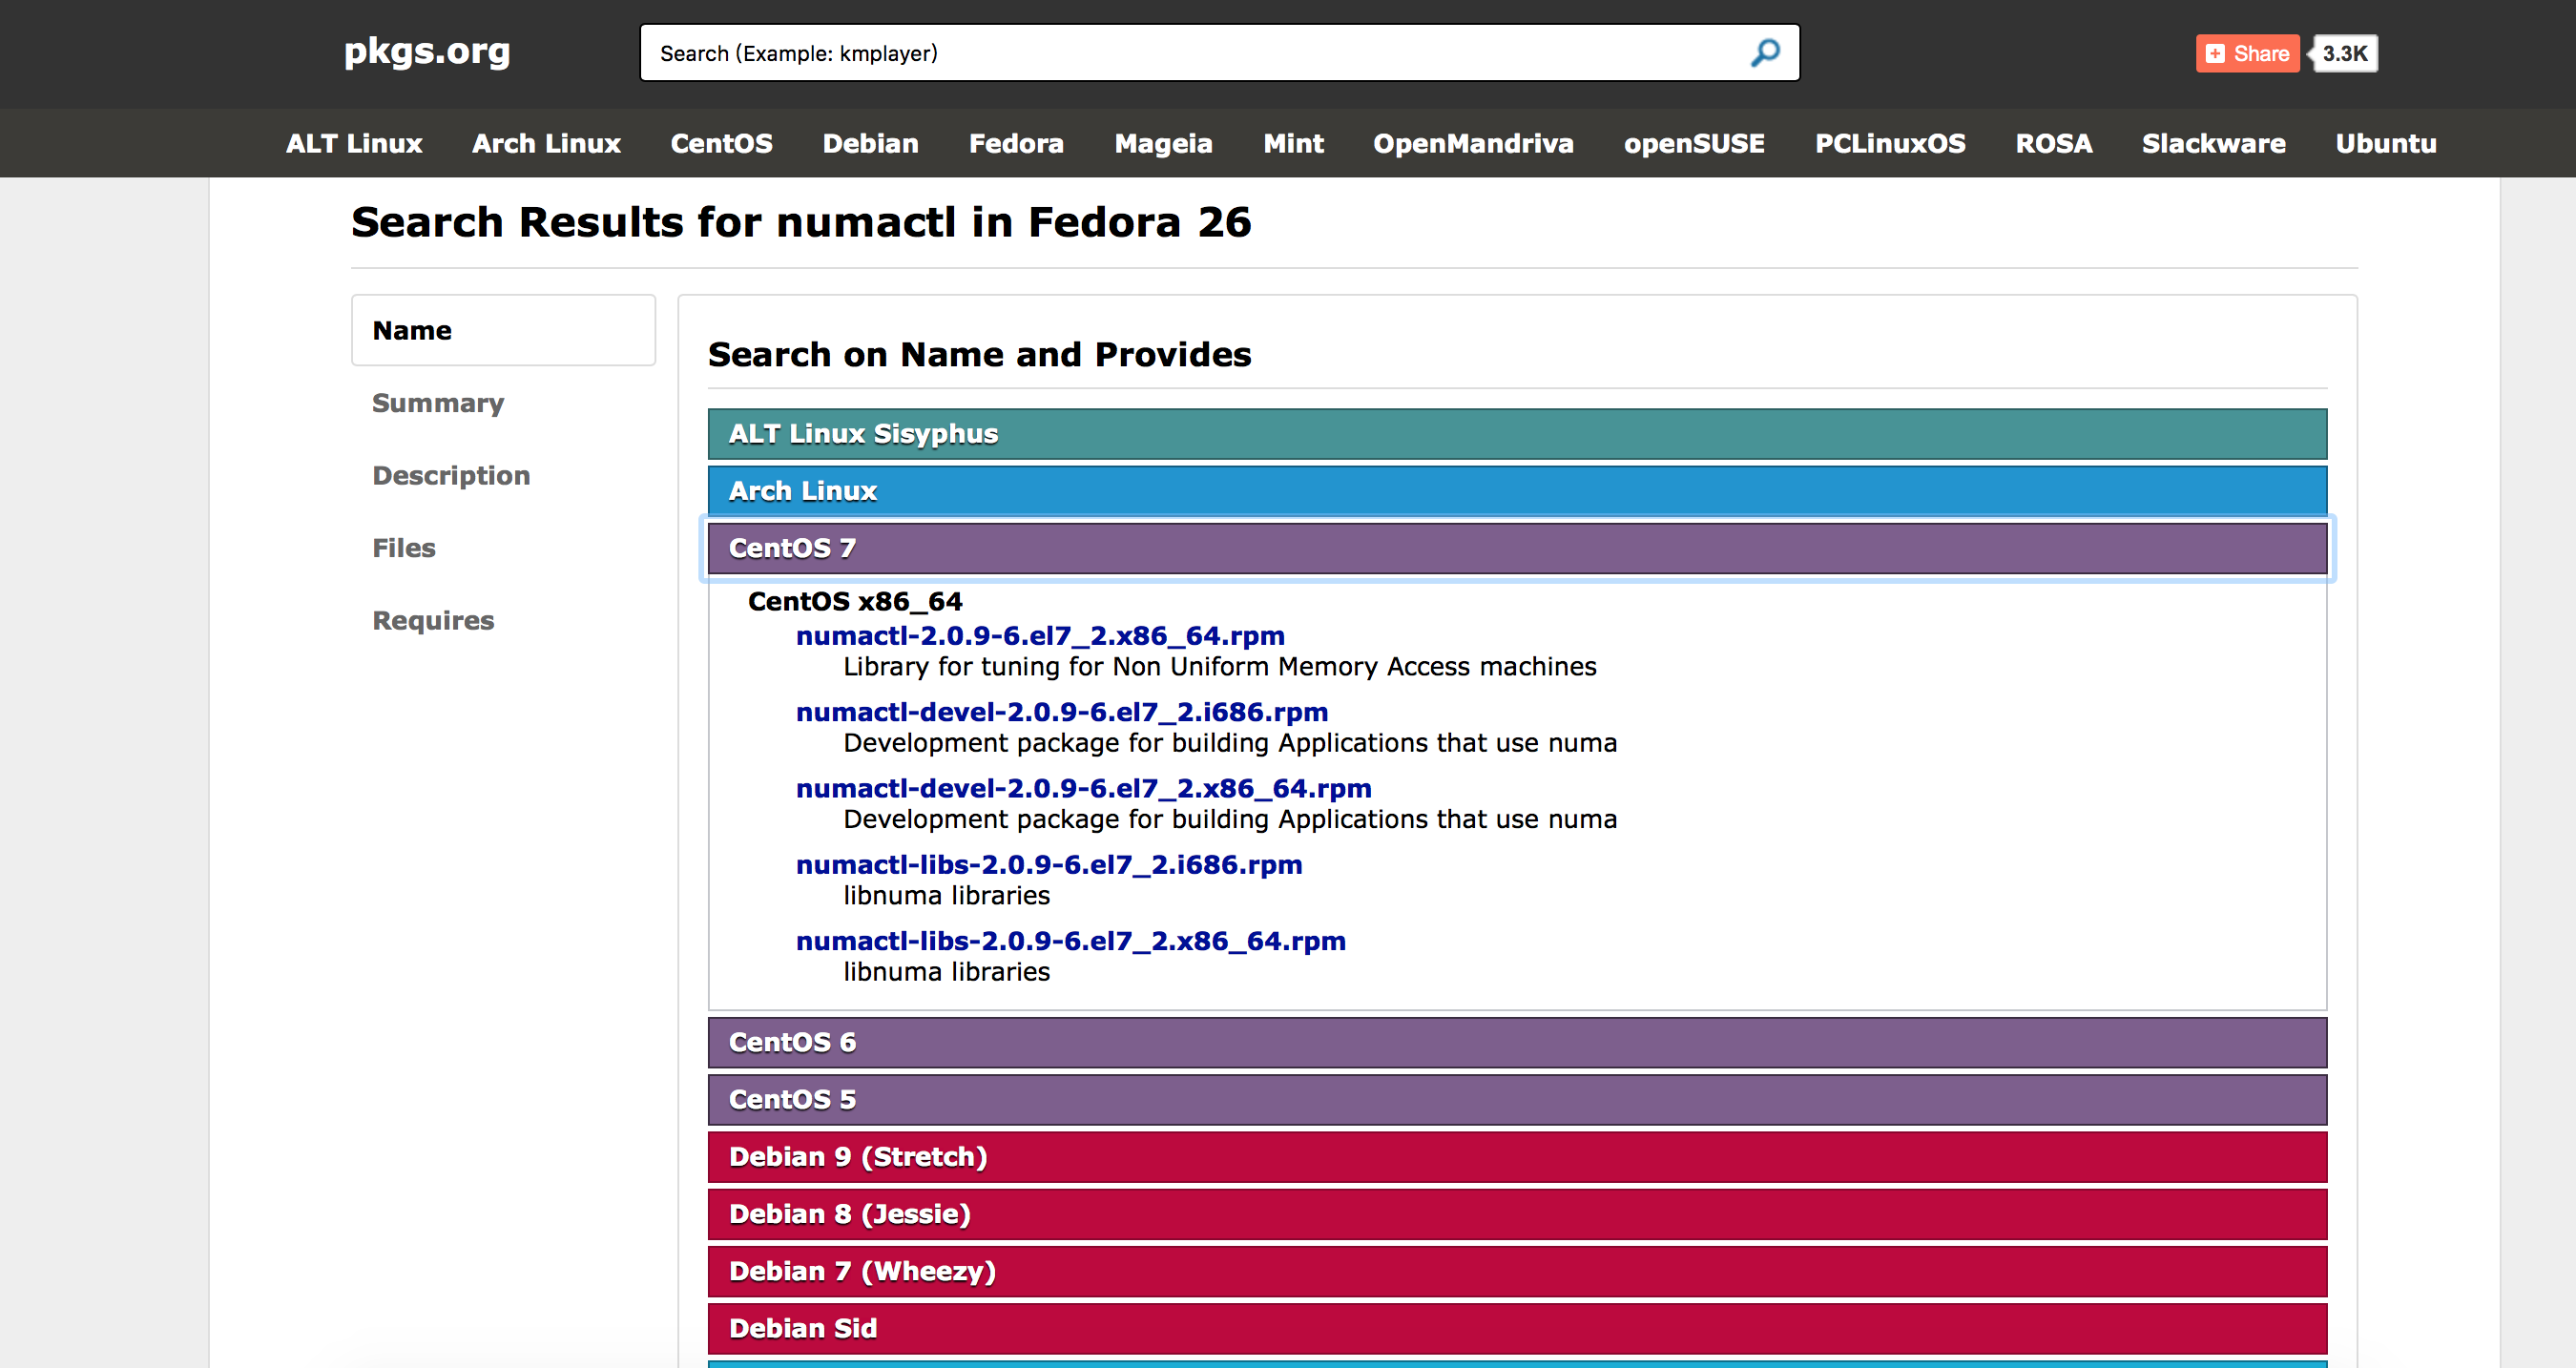Open numactl-libs-2.0.9-6.el7_2.x86_64.rpm link
The width and height of the screenshot is (2576, 1368).
[1070, 940]
